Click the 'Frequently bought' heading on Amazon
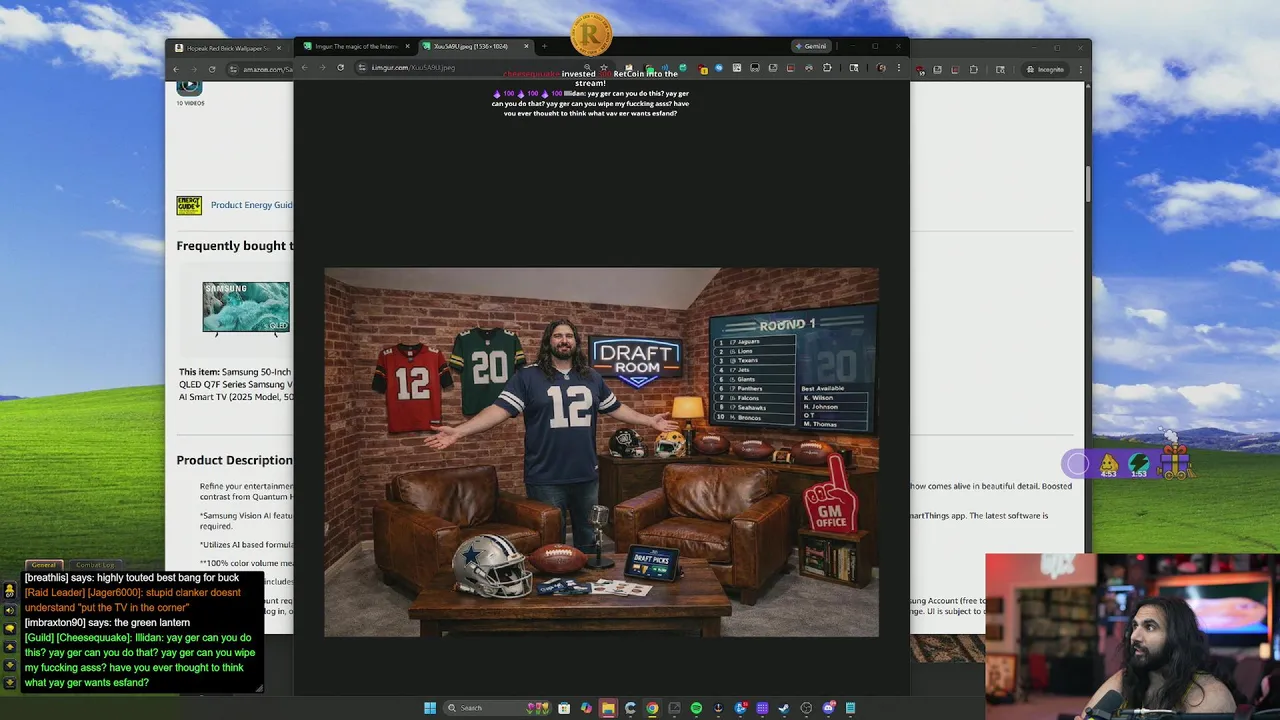 [235, 246]
